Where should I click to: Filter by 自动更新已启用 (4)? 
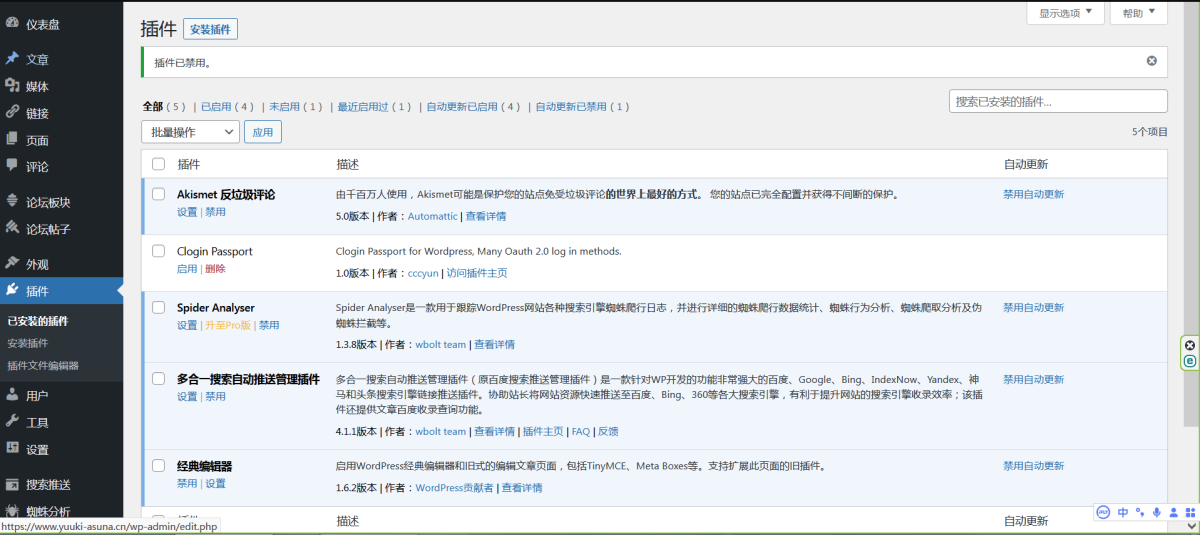click(x=473, y=106)
